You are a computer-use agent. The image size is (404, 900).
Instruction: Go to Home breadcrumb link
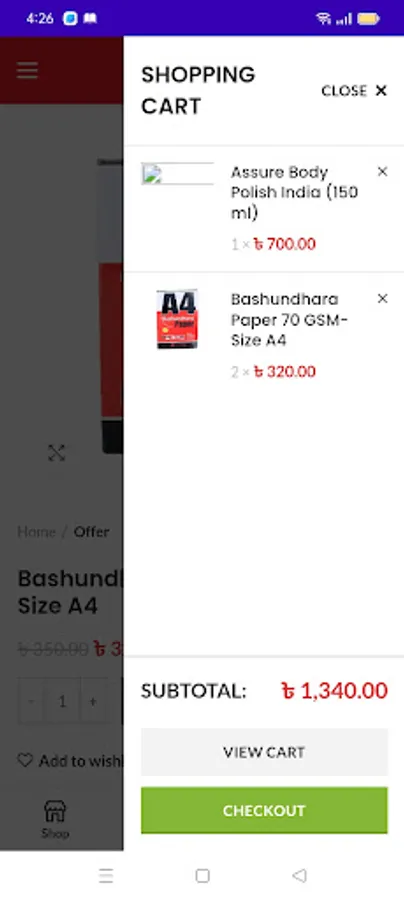point(36,532)
